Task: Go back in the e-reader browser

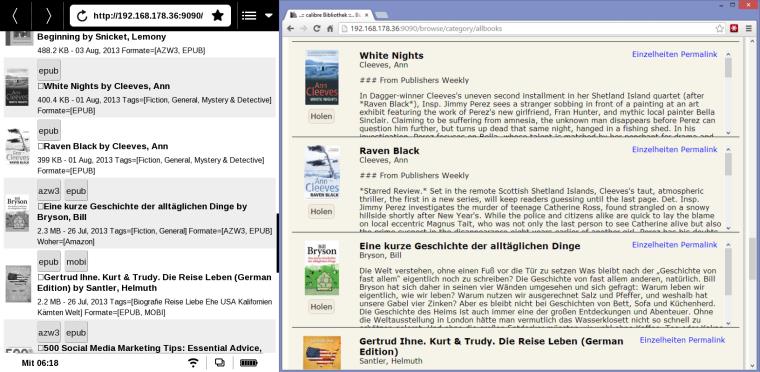Action: tap(15, 16)
